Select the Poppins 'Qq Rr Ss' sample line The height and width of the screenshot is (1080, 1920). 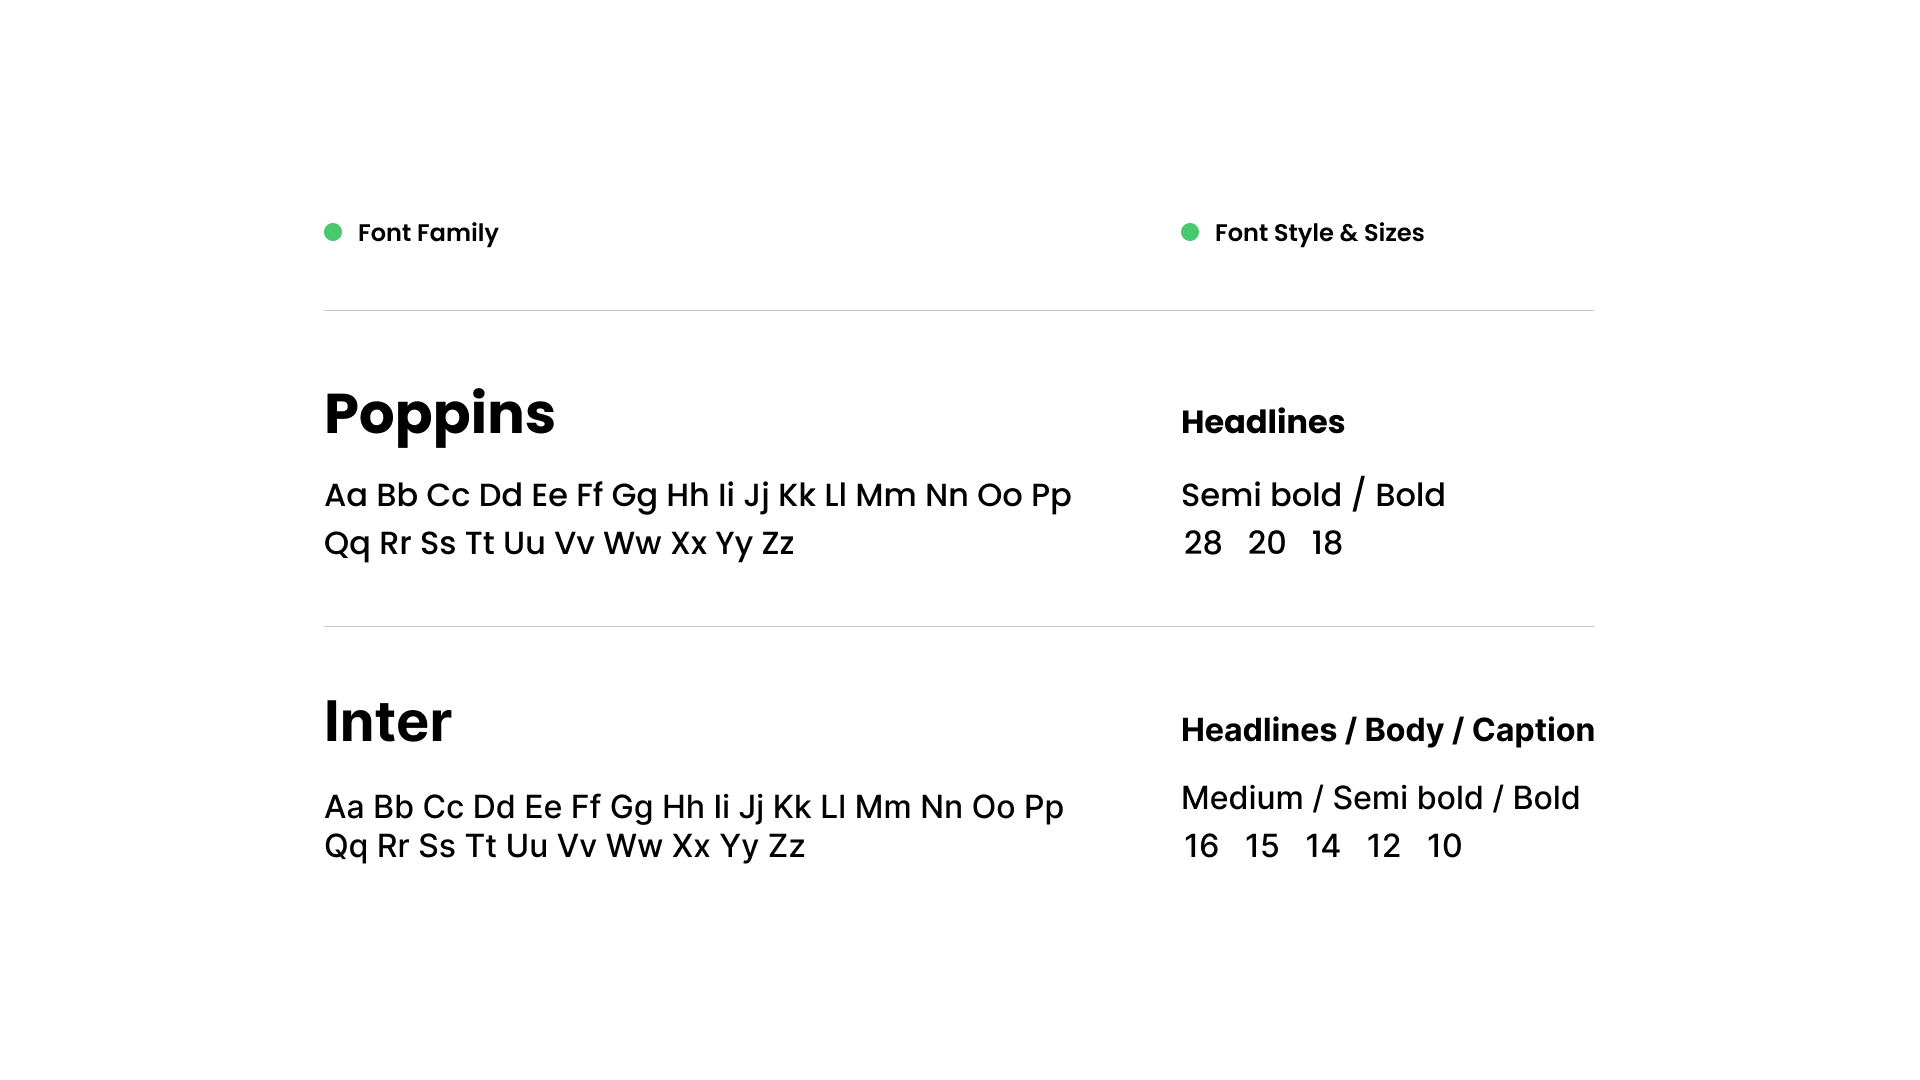pyautogui.click(x=559, y=544)
